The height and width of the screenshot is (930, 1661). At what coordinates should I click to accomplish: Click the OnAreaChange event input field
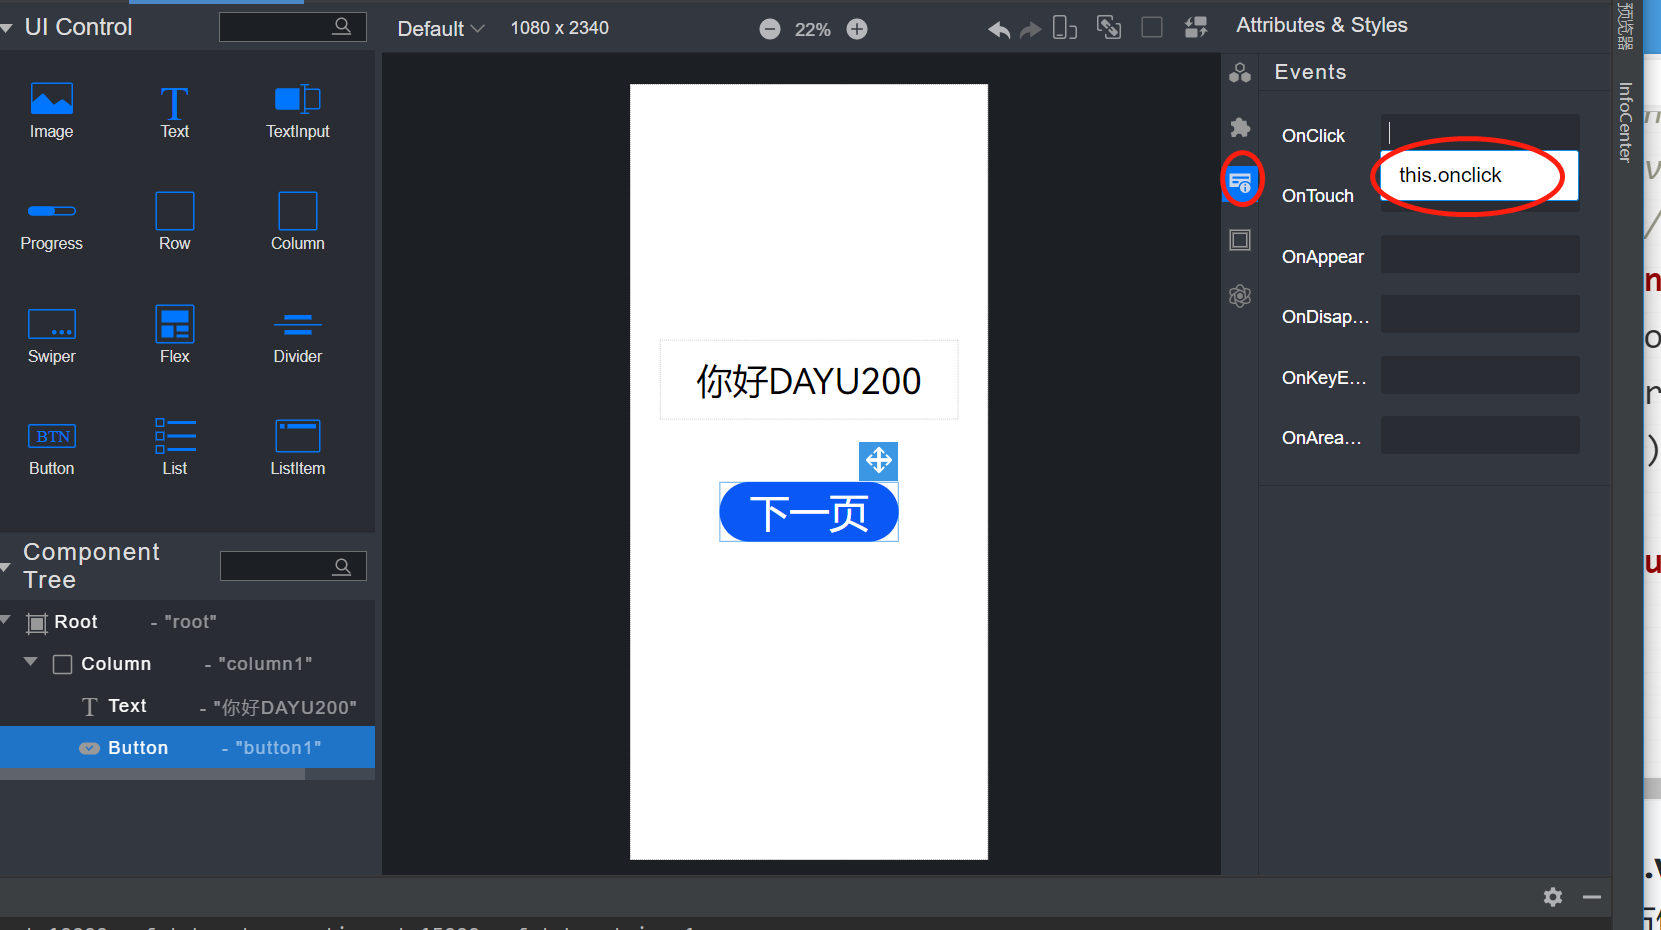pyautogui.click(x=1480, y=435)
